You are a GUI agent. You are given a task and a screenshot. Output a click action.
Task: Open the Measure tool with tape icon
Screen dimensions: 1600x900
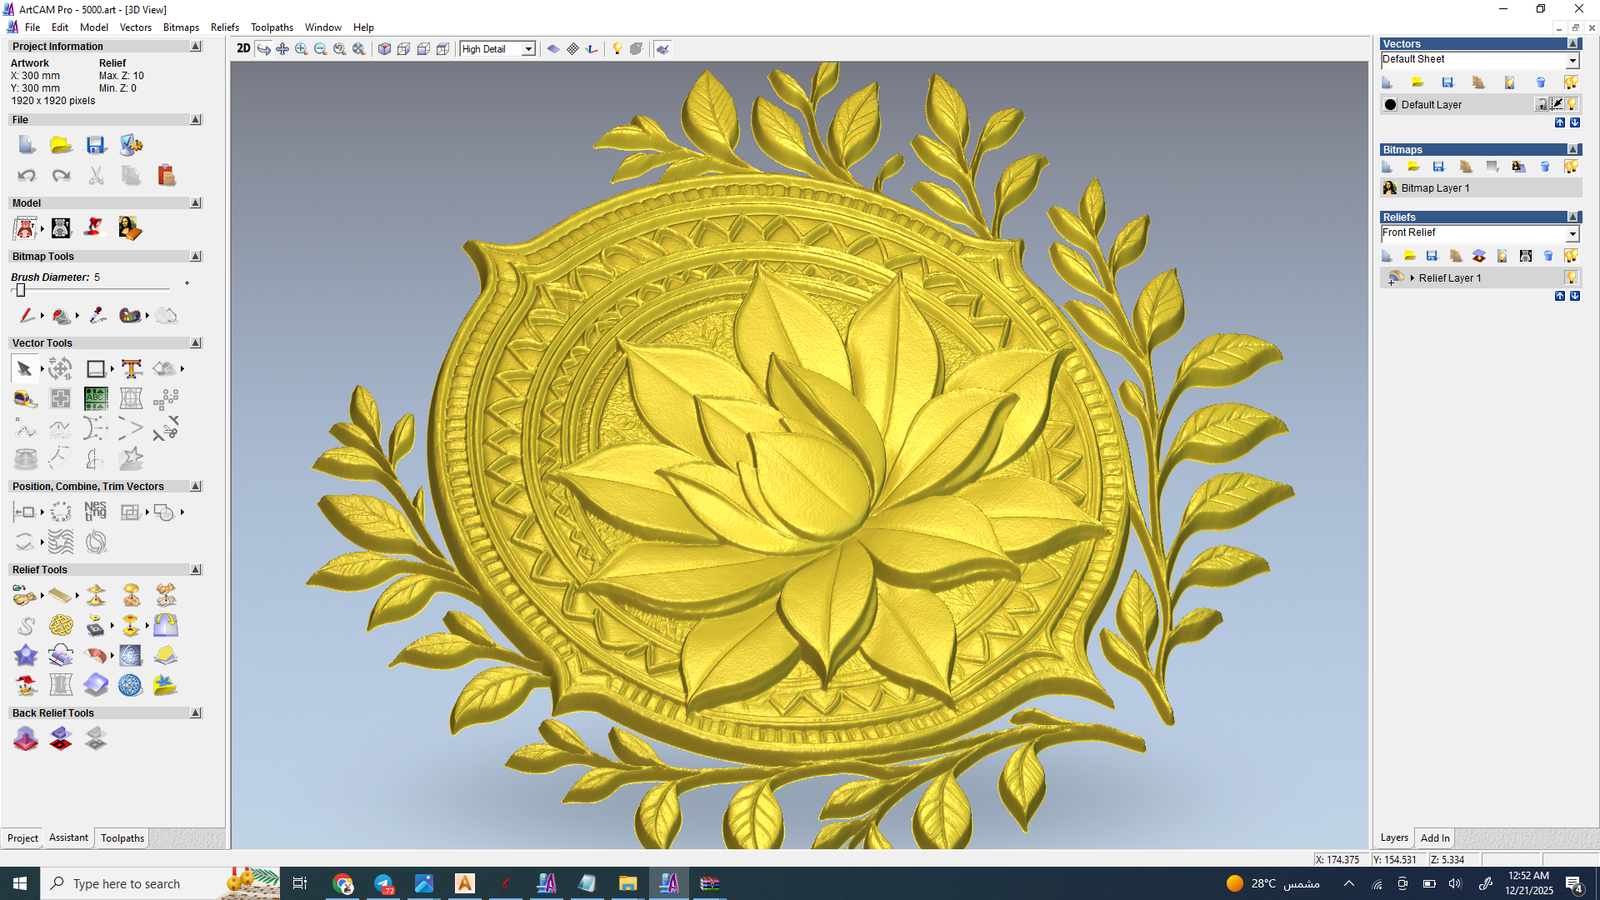coord(25,399)
